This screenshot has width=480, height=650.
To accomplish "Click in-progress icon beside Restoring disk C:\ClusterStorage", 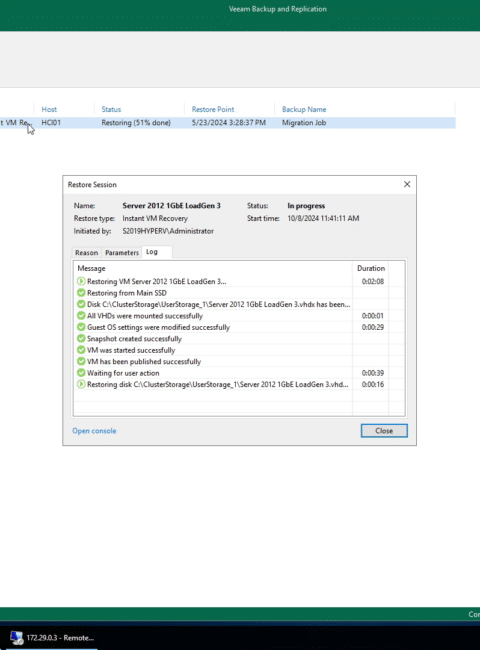I will [x=81, y=384].
